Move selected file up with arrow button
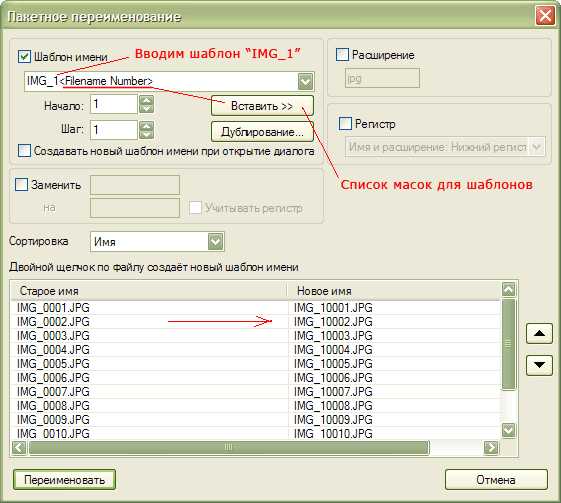 [x=539, y=333]
